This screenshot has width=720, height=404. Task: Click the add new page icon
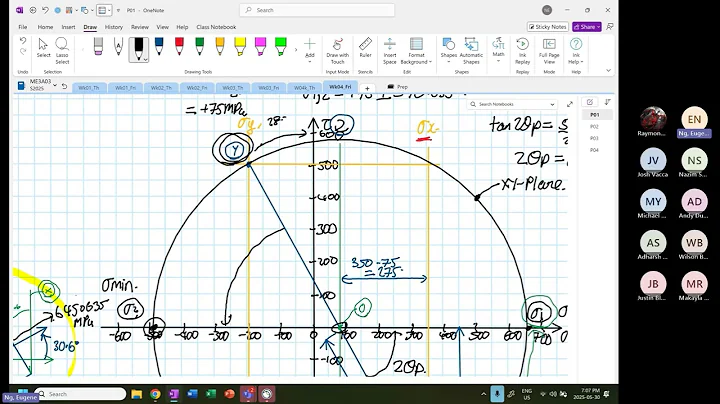point(590,102)
